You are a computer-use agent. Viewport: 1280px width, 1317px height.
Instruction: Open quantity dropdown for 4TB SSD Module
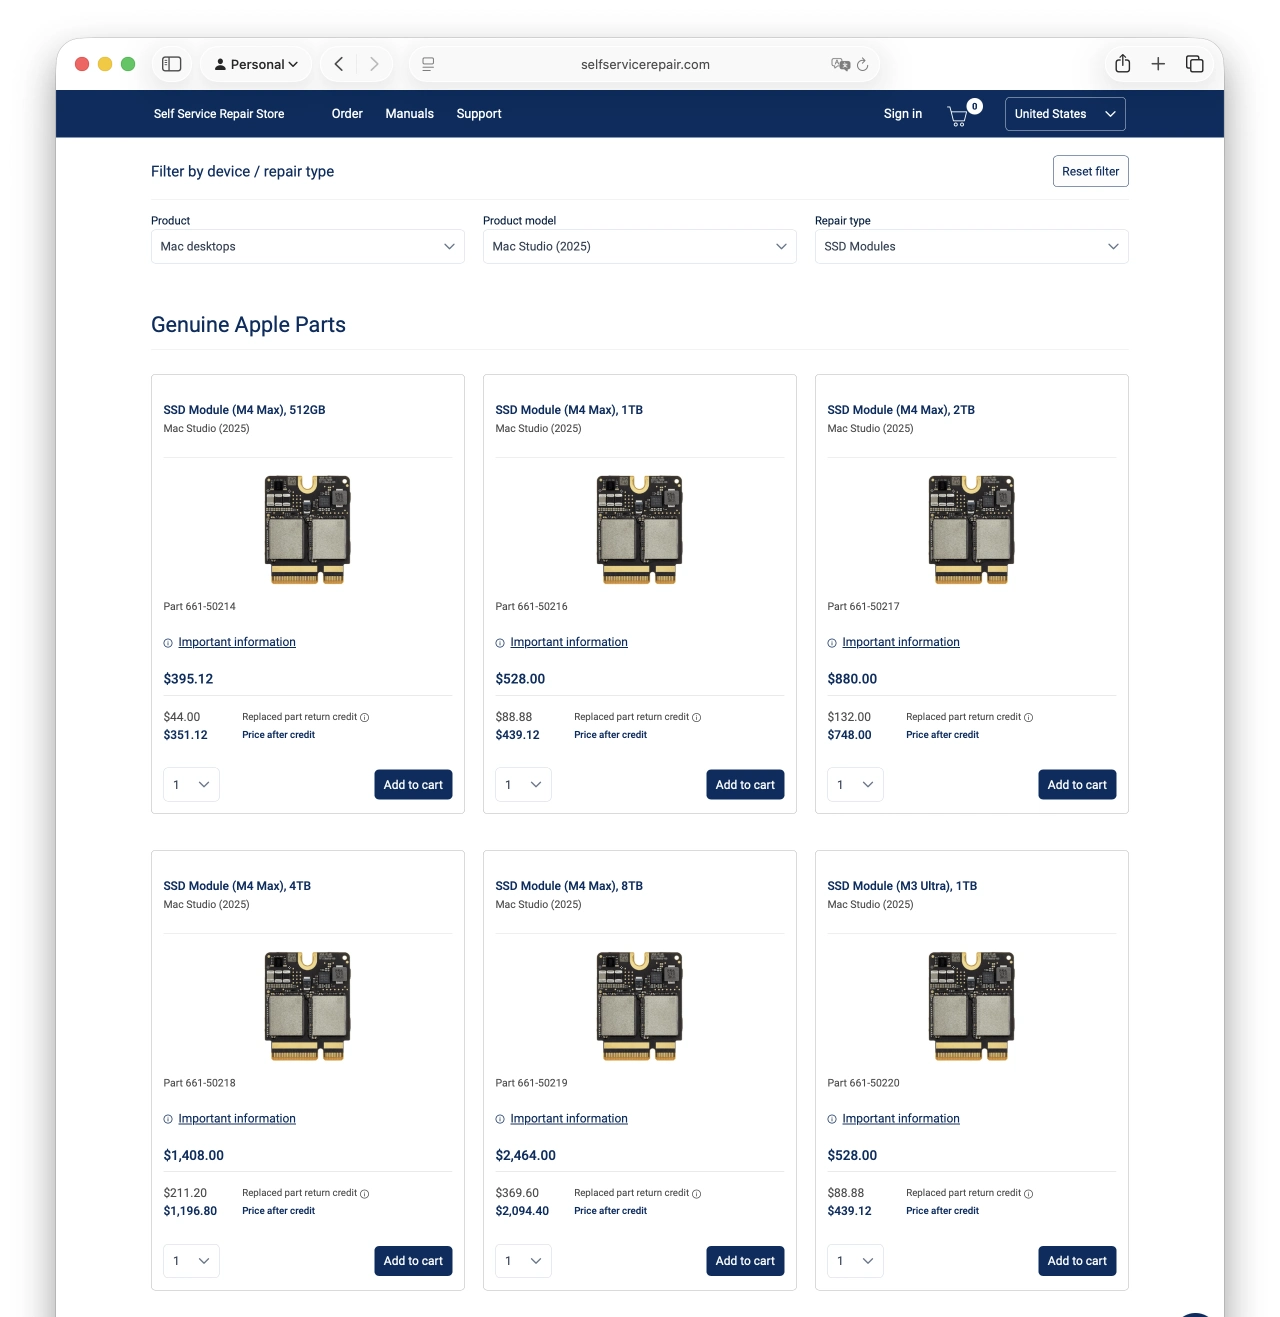(192, 1261)
